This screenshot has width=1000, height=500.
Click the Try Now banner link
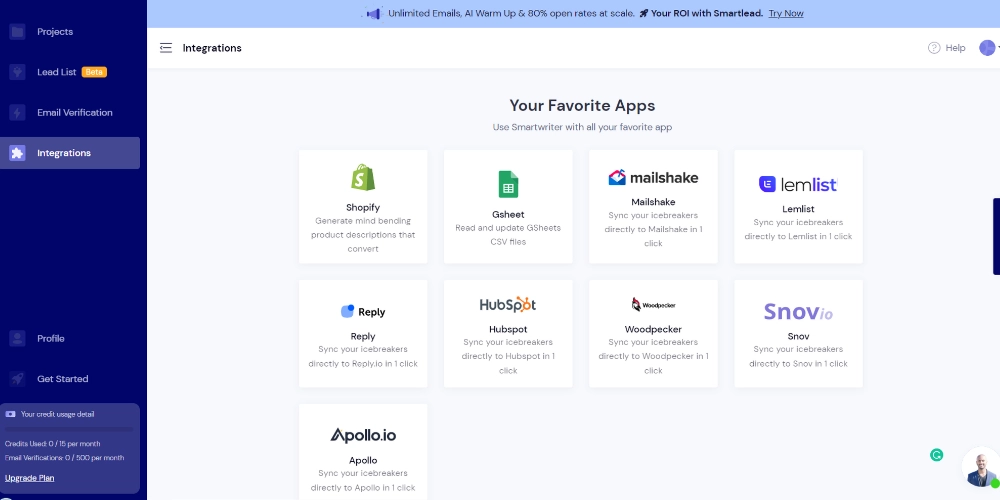785,14
